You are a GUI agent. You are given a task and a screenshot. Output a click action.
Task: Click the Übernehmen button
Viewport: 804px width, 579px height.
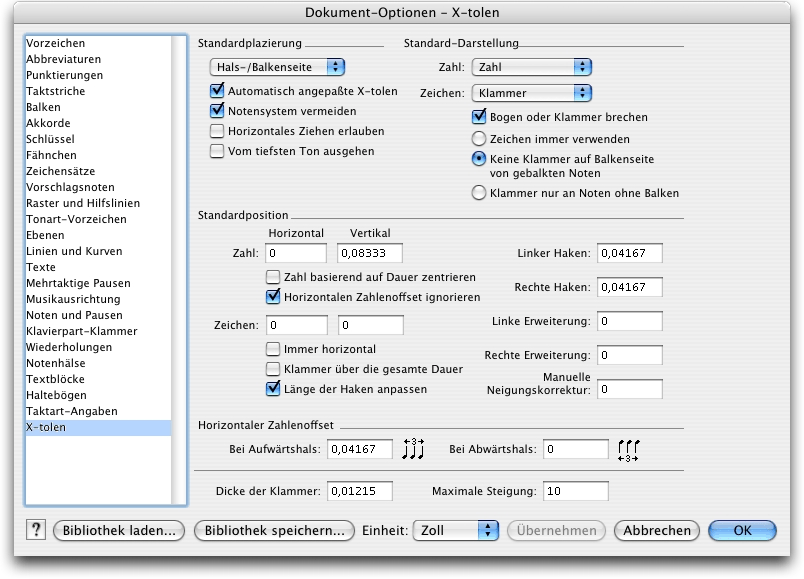coord(556,530)
